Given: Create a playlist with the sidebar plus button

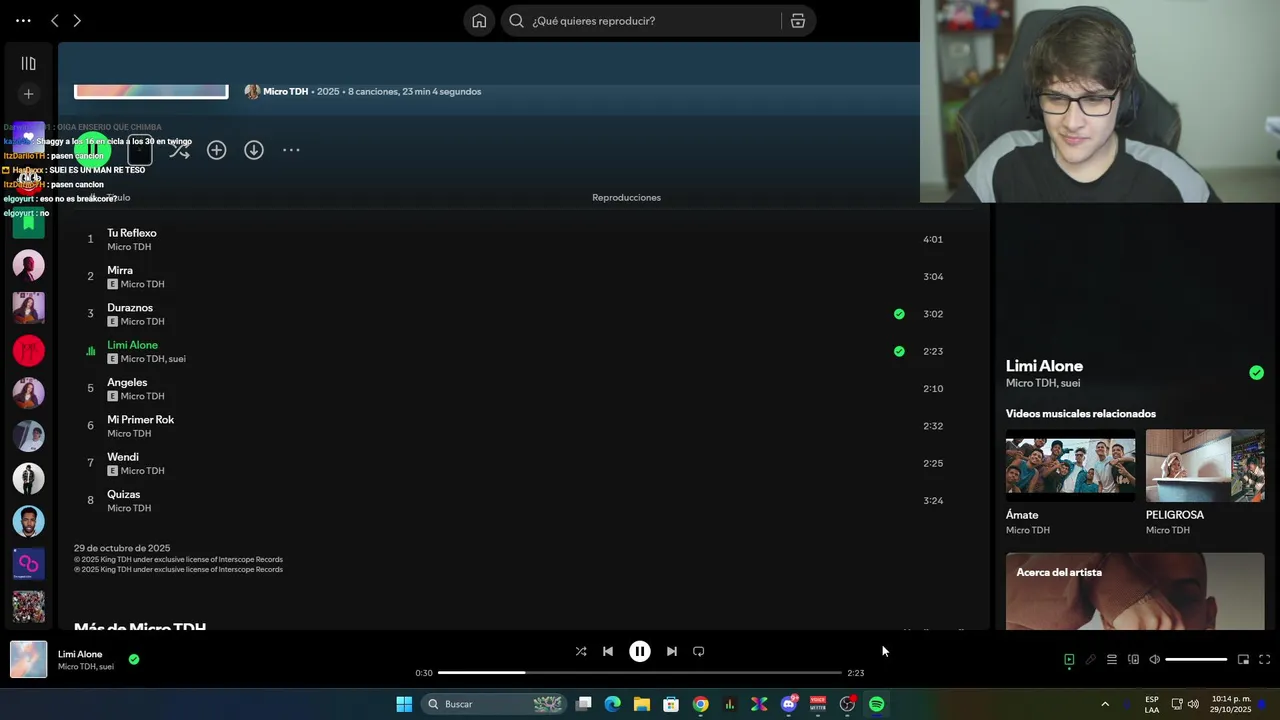Looking at the screenshot, I should point(28,94).
